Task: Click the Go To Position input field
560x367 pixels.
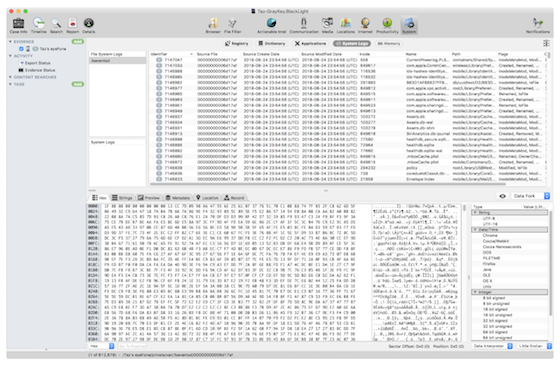Action: coord(132,346)
